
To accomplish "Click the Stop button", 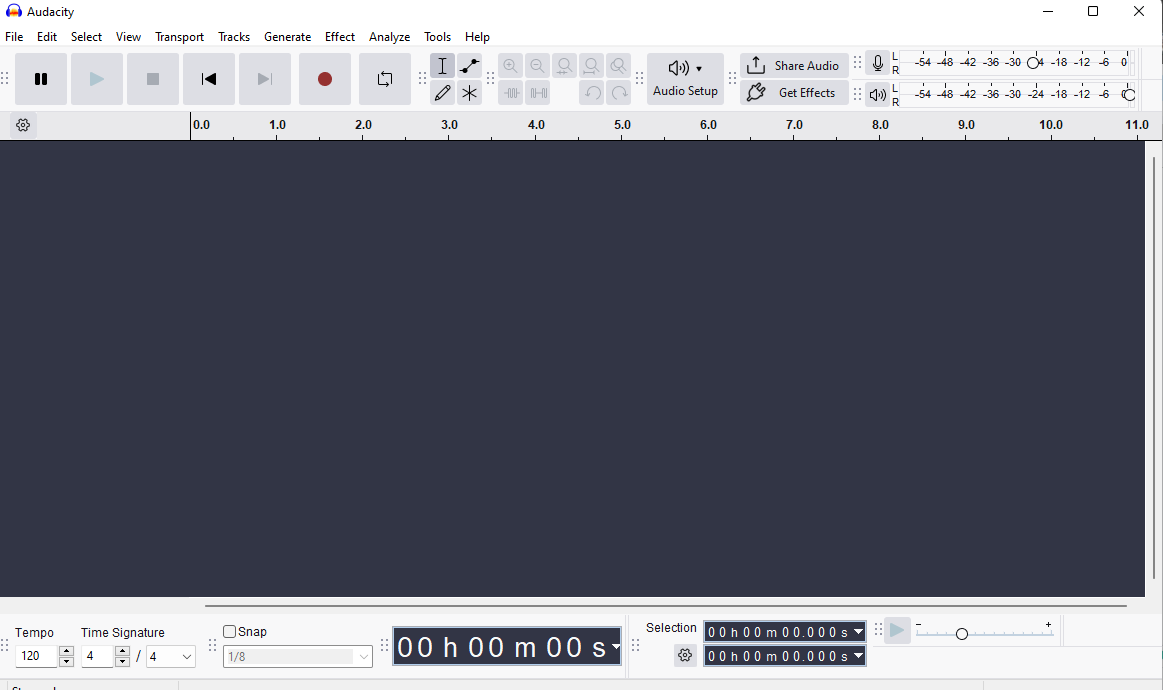I will click(x=153, y=79).
